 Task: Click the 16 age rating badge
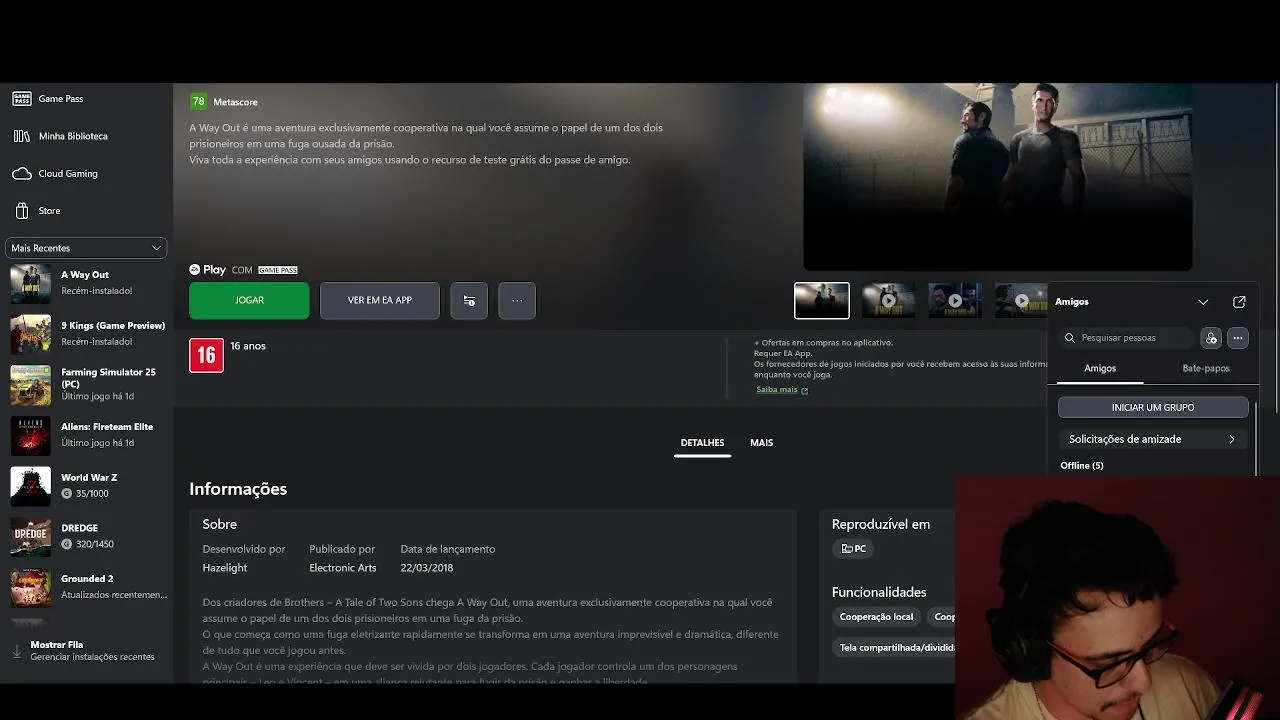coord(206,355)
